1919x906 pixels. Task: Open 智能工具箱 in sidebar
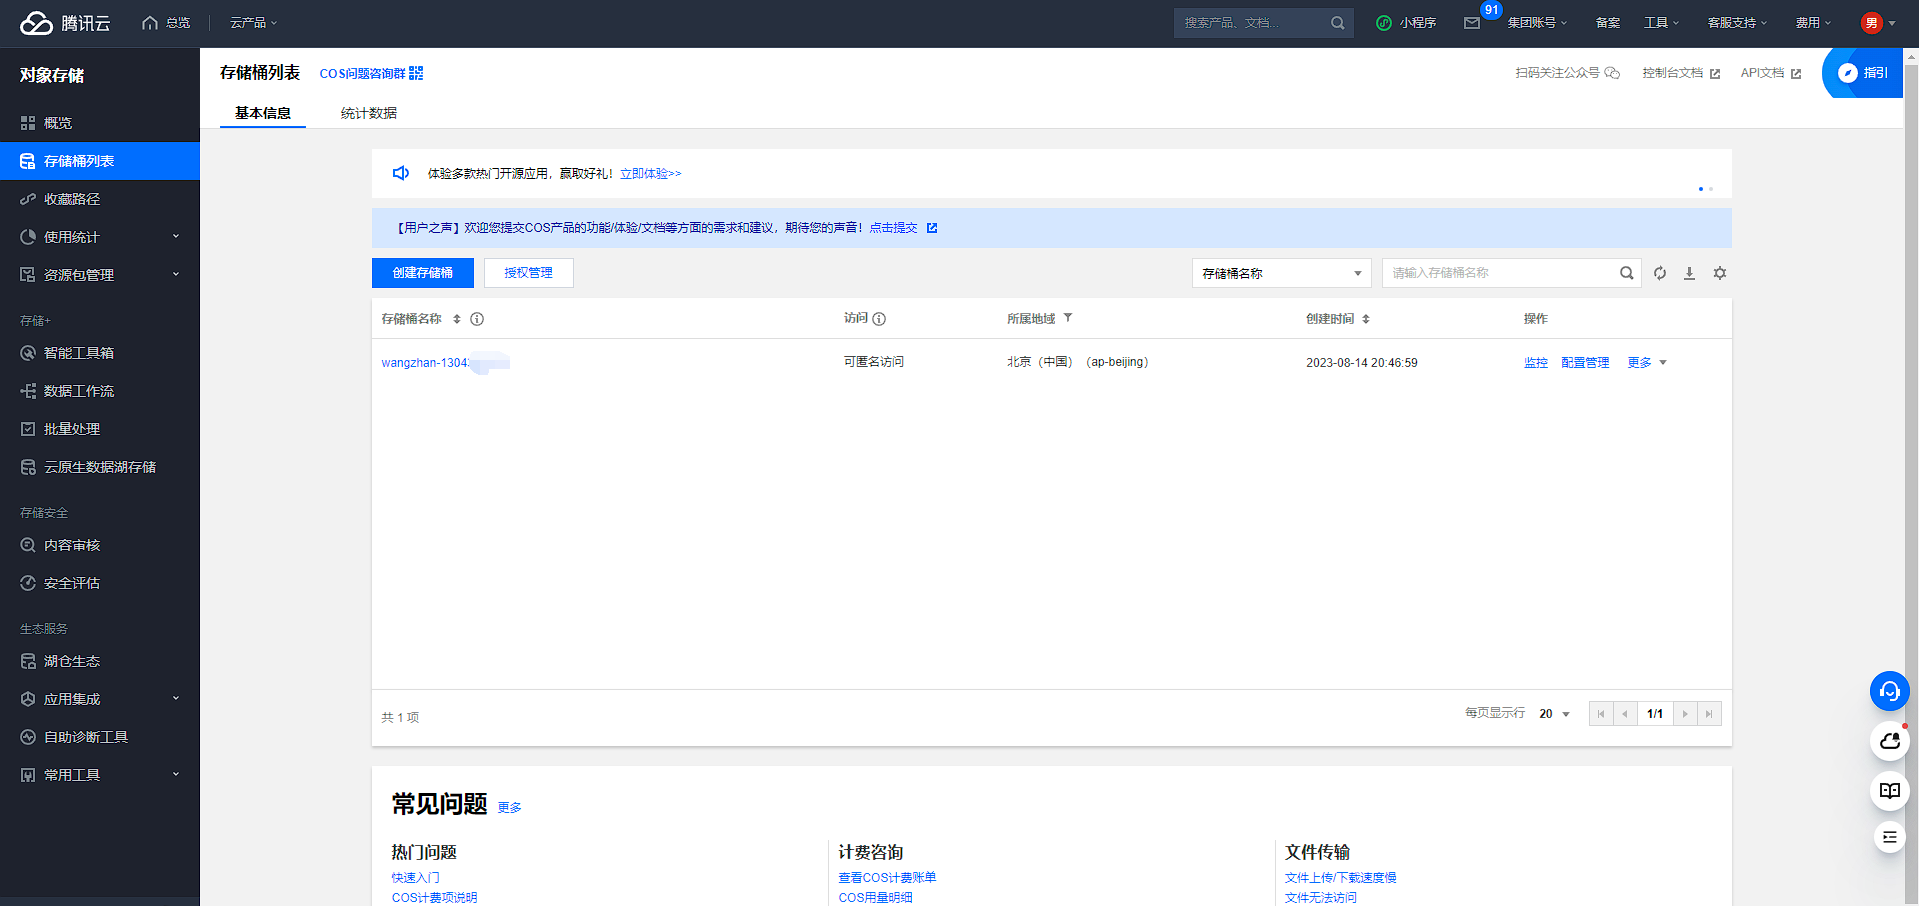click(x=100, y=353)
